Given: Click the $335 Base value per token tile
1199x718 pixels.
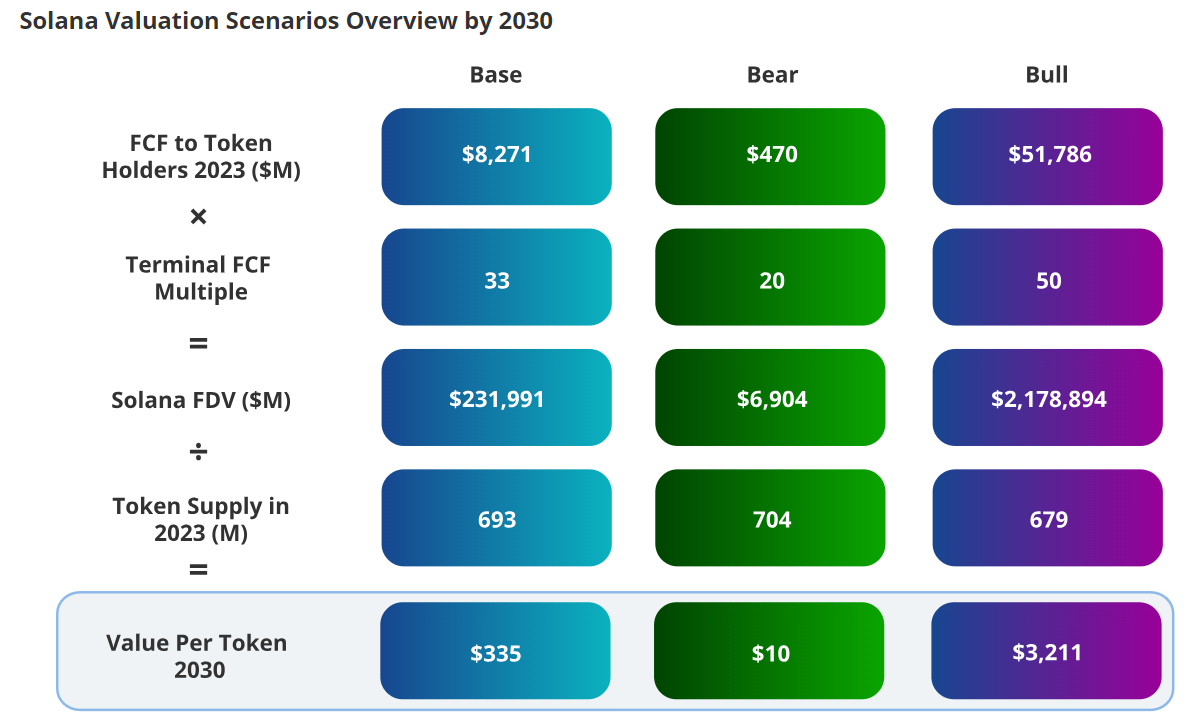Looking at the screenshot, I should 496,651.
